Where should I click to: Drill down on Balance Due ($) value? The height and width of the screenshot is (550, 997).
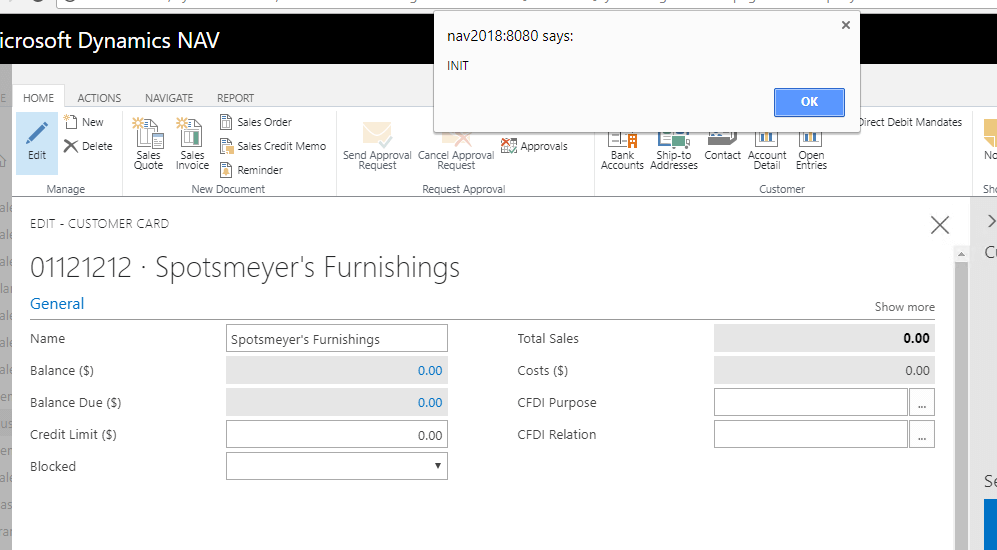430,402
